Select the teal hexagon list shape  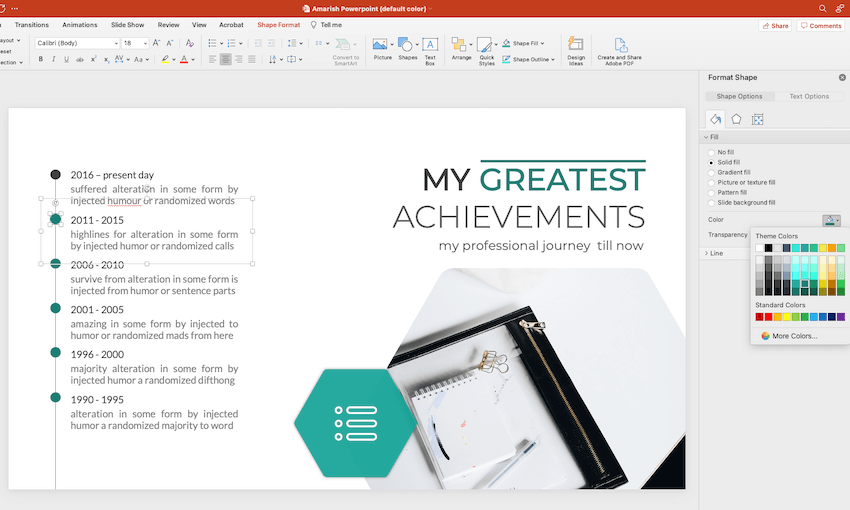point(355,423)
